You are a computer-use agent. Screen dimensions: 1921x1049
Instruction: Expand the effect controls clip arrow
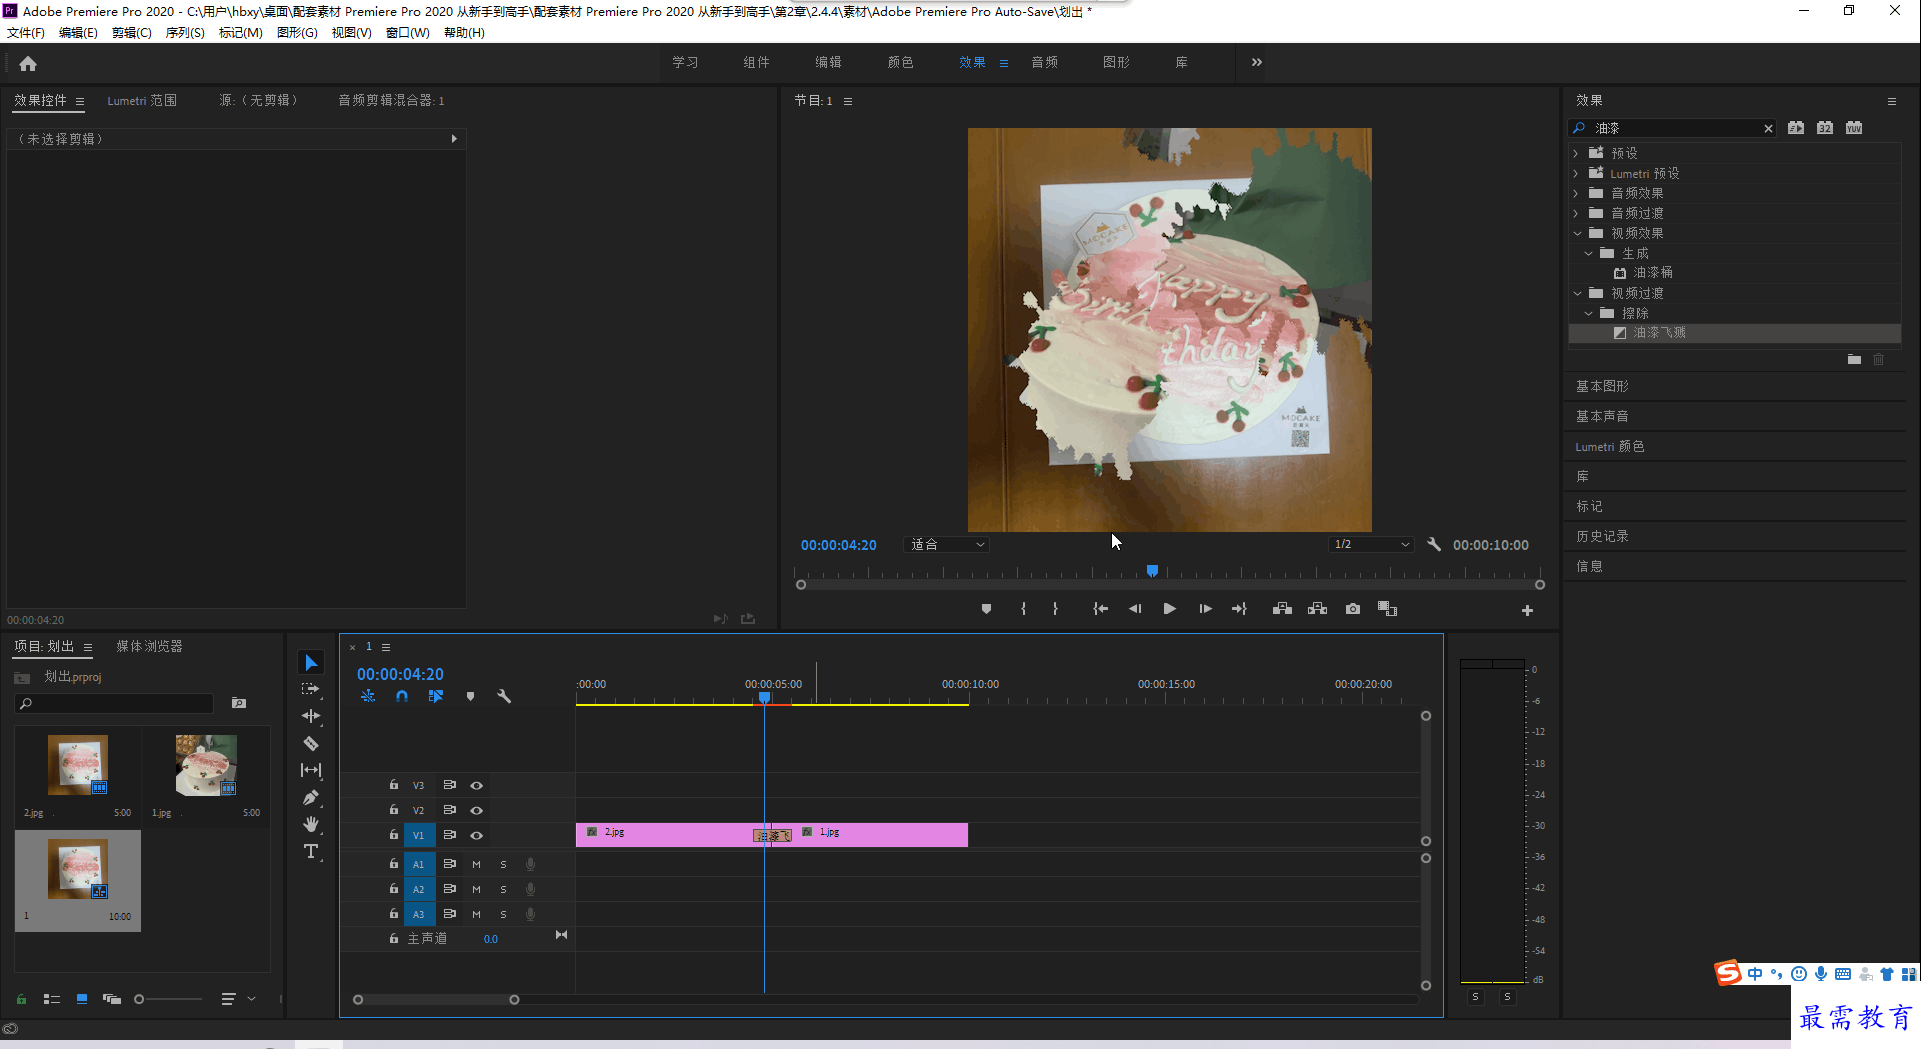pos(454,139)
